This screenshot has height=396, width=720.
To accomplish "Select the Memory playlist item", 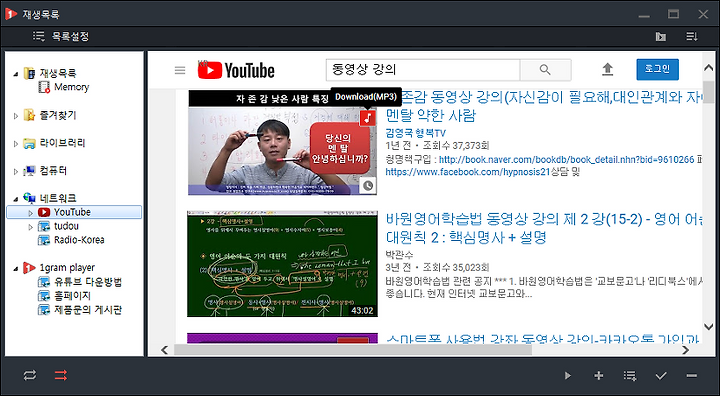I will point(64,87).
